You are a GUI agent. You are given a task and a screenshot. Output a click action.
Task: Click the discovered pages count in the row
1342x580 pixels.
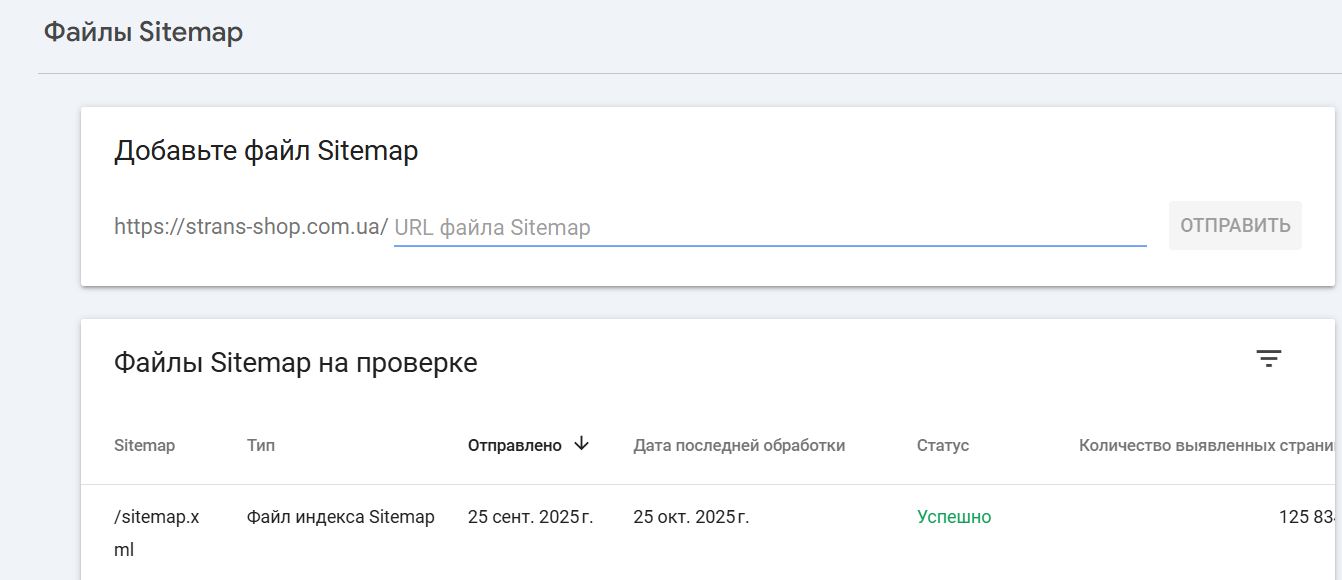[1307, 517]
